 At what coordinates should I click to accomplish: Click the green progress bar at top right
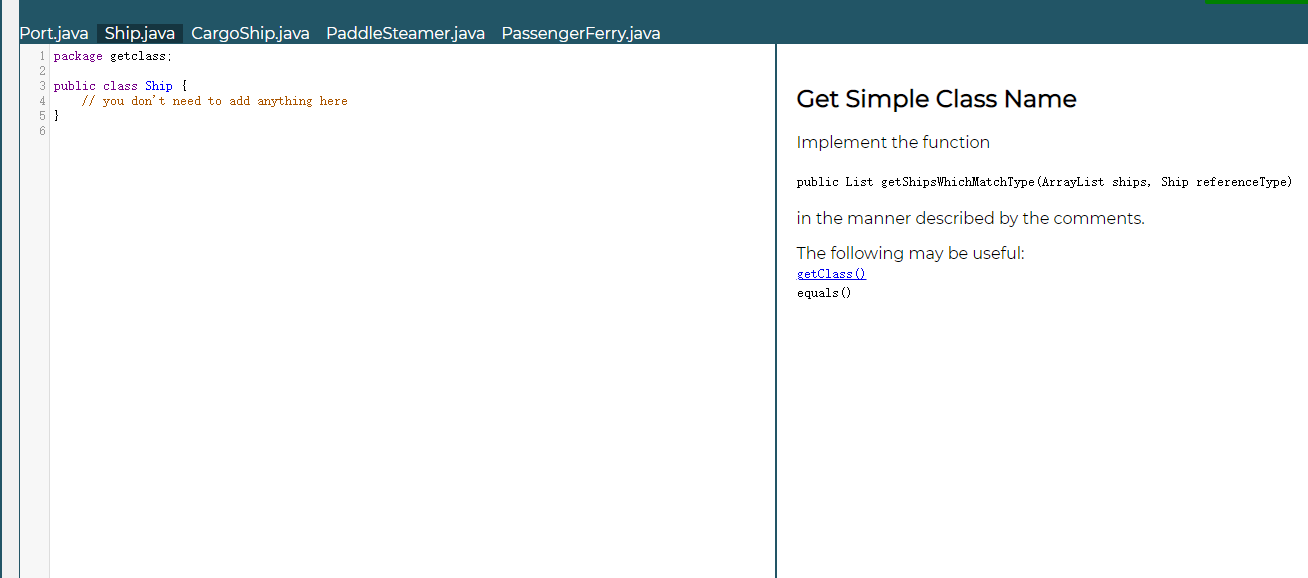(1256, 4)
